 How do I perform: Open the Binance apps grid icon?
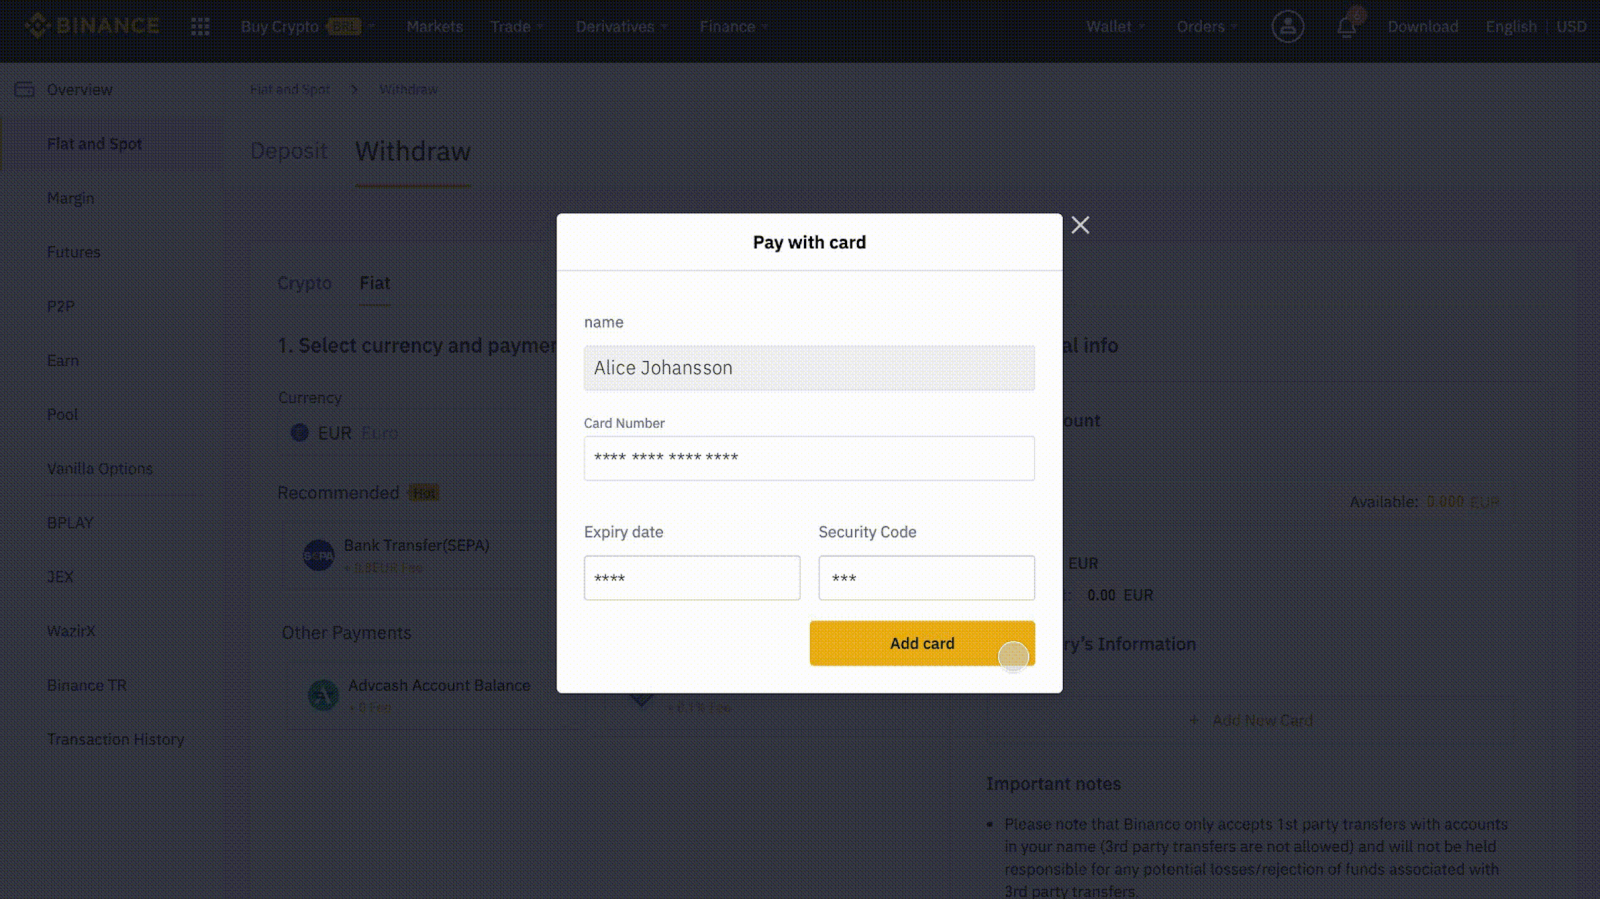[200, 27]
